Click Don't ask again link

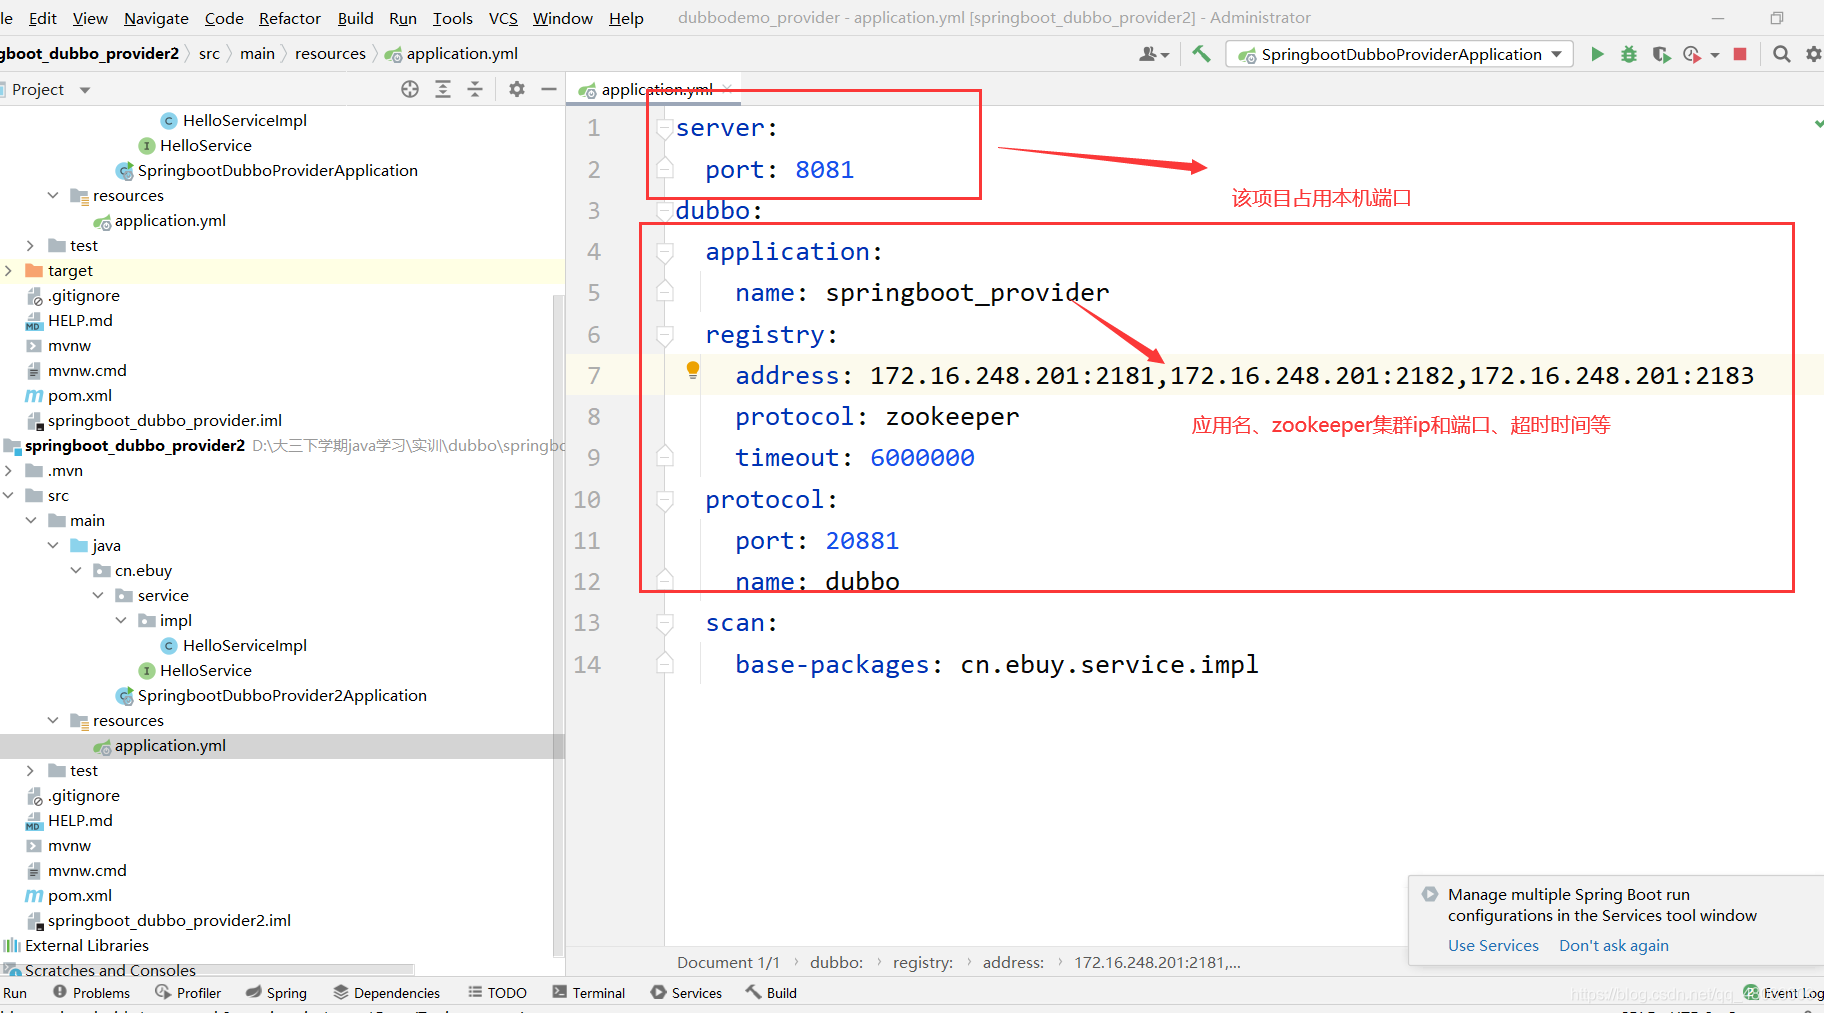pyautogui.click(x=1613, y=945)
